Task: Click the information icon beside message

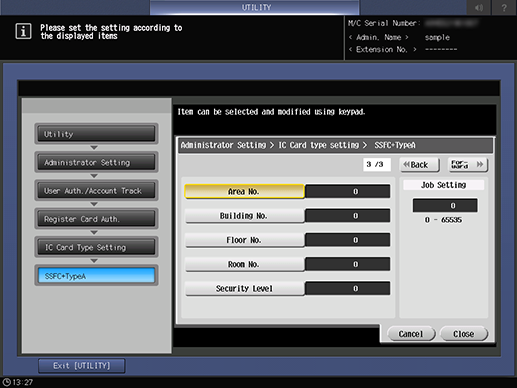Action: click(23, 31)
